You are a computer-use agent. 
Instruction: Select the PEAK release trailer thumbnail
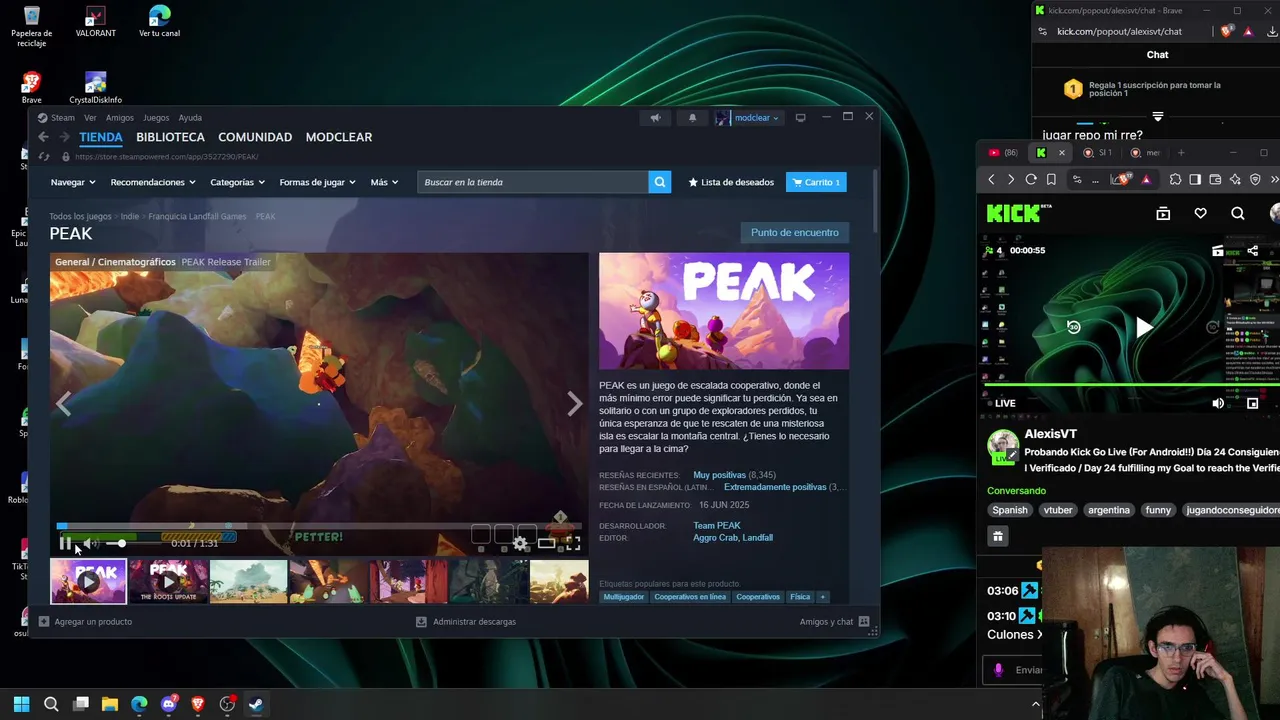click(x=89, y=581)
